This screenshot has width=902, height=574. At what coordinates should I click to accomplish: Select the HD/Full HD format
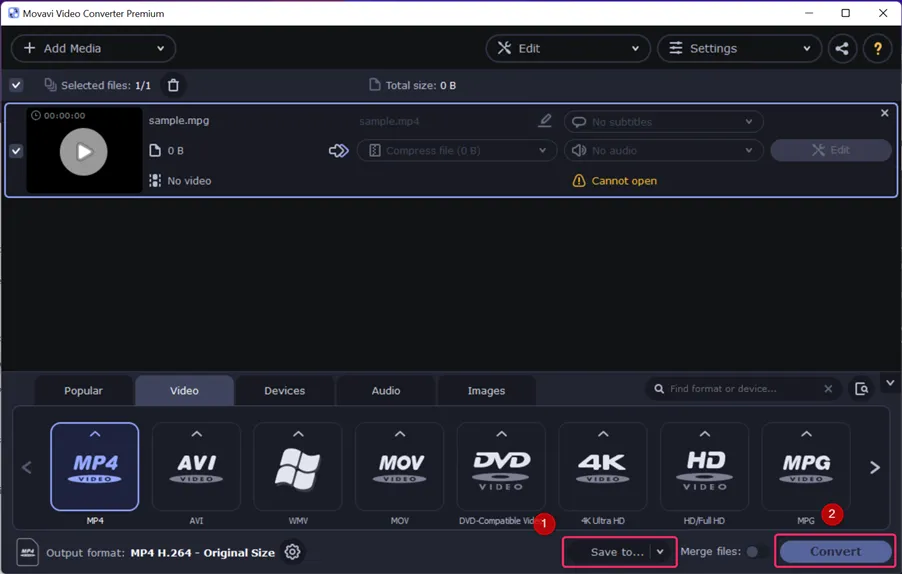(x=705, y=466)
